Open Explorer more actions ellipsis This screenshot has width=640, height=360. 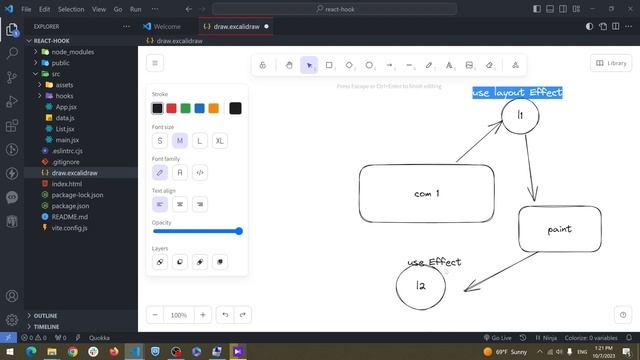point(127,27)
